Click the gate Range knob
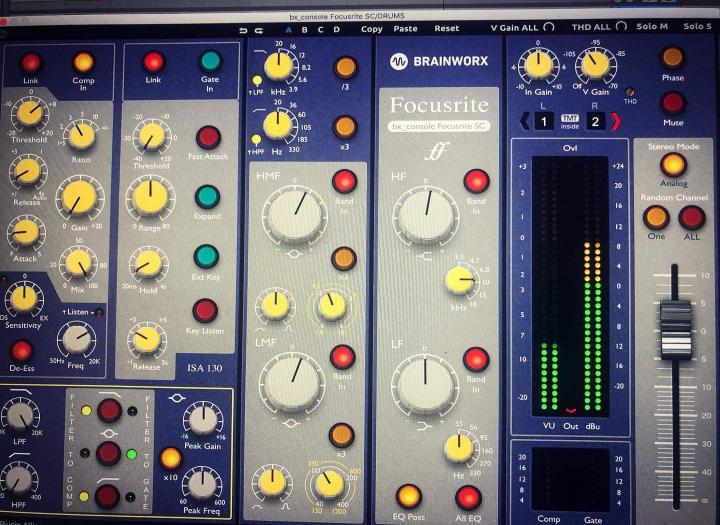The height and width of the screenshot is (525, 720). pyautogui.click(x=150, y=198)
